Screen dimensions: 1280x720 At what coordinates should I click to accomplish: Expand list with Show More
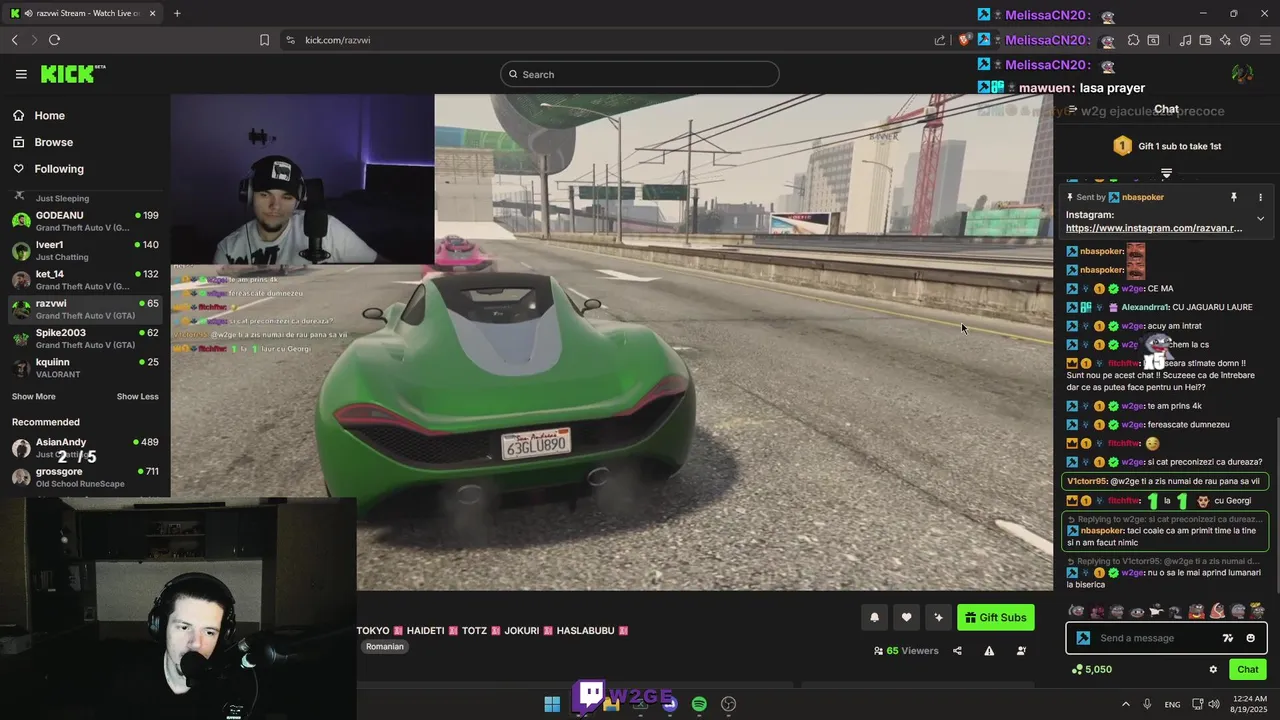34,397
